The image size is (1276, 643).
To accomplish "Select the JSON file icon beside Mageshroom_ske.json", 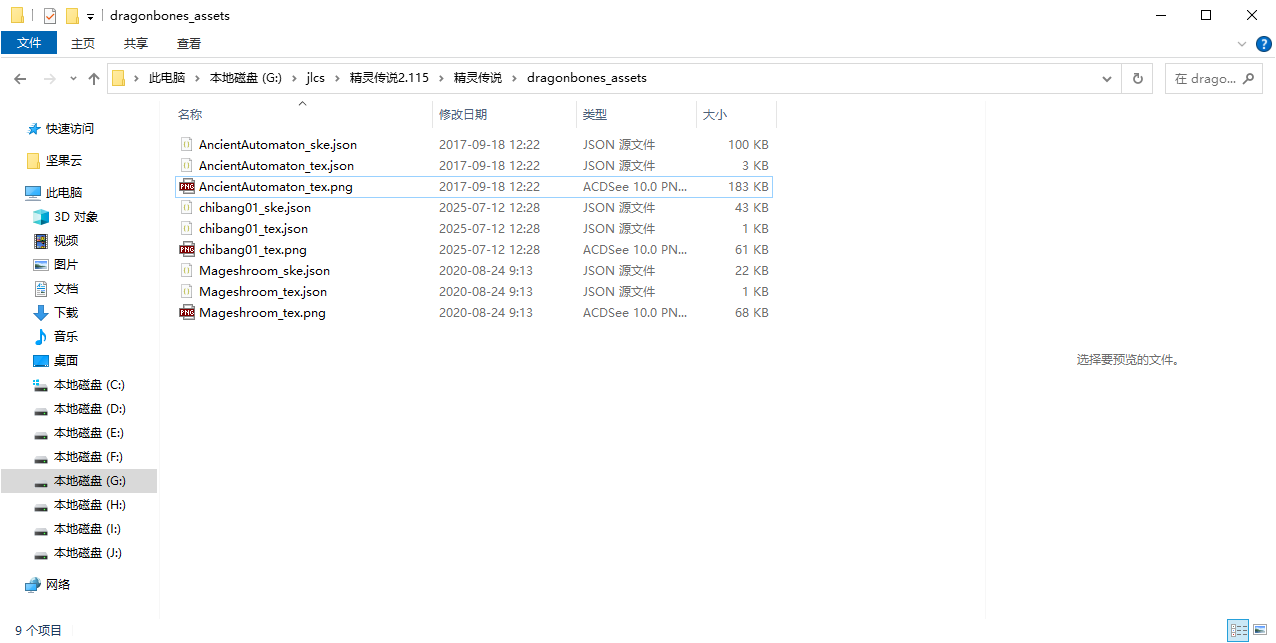I will [x=186, y=271].
